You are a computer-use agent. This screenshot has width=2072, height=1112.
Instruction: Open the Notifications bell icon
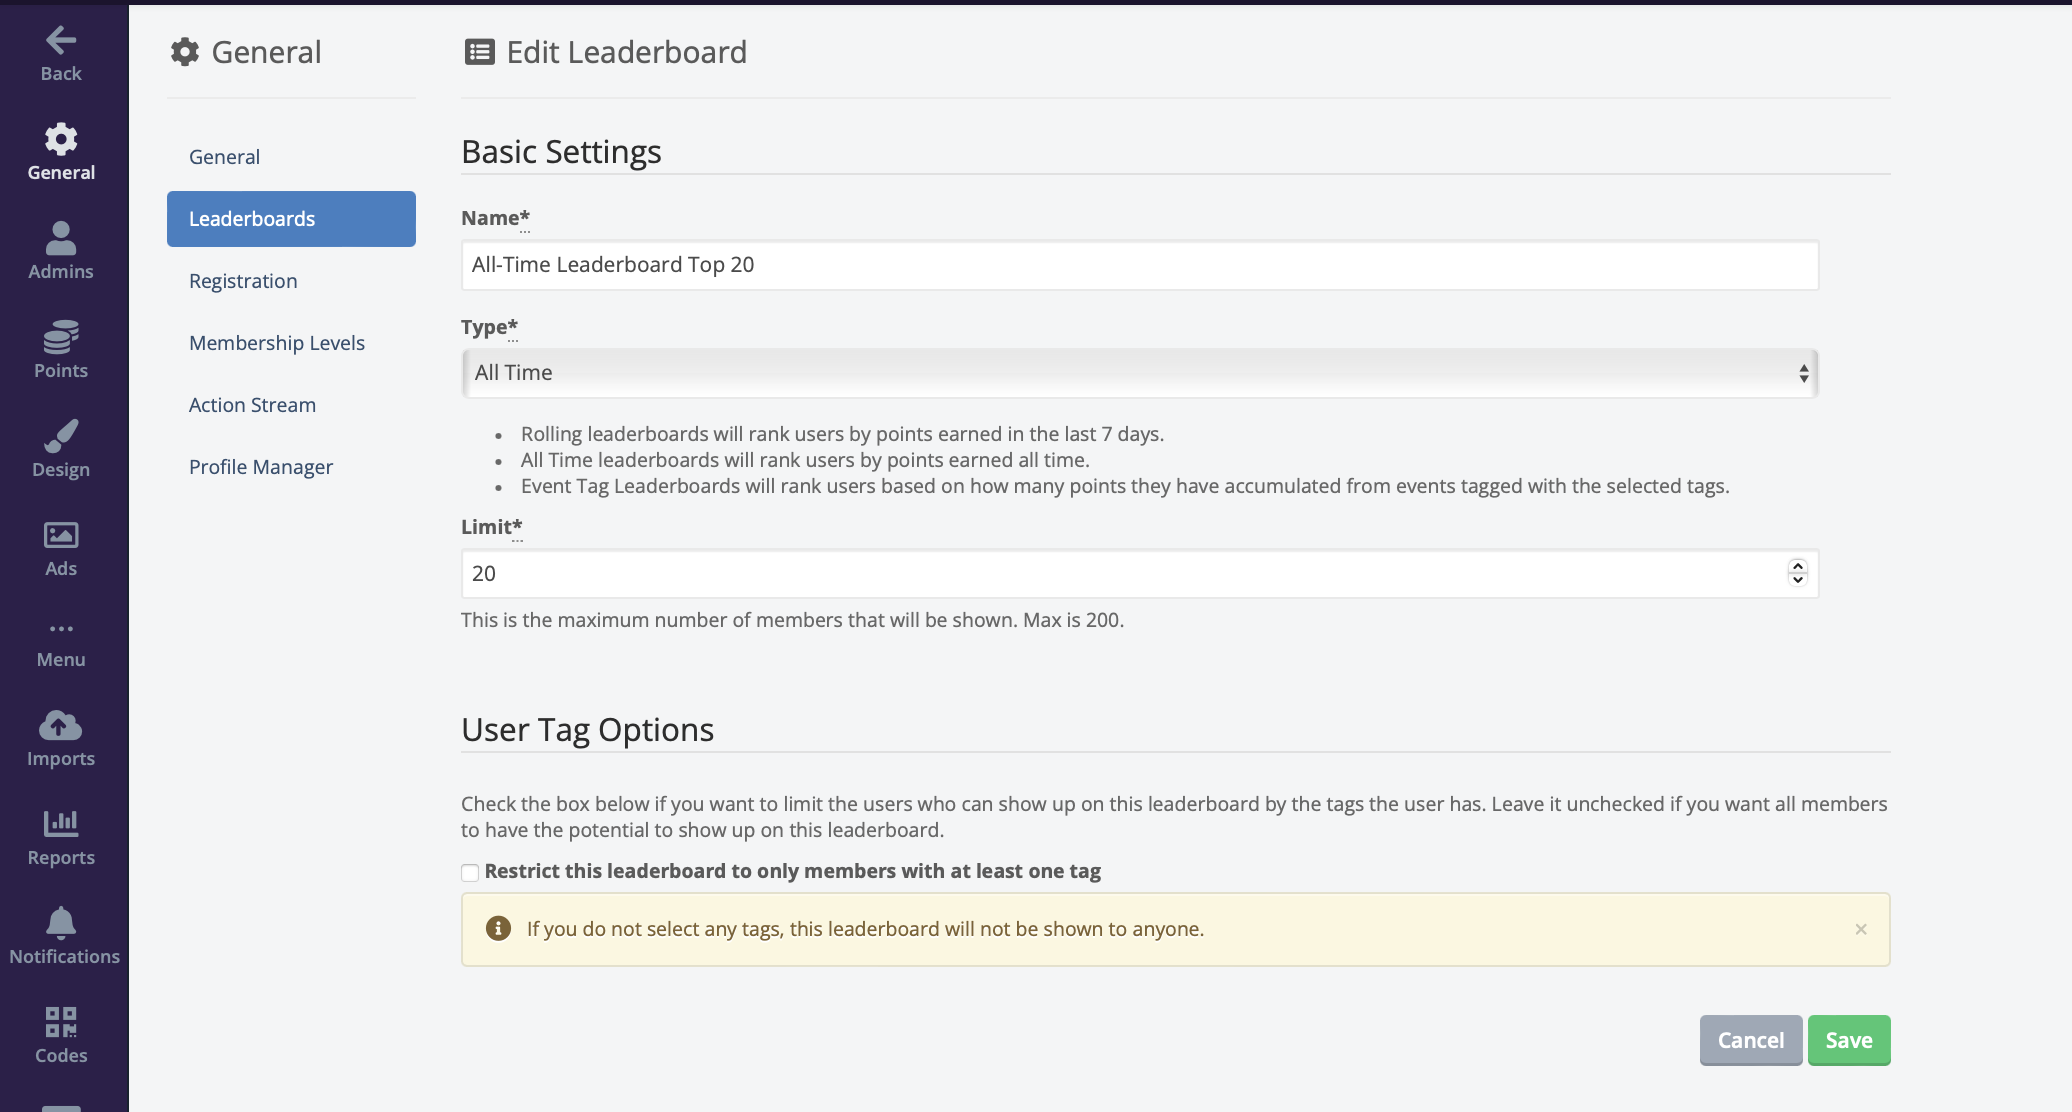coord(61,922)
